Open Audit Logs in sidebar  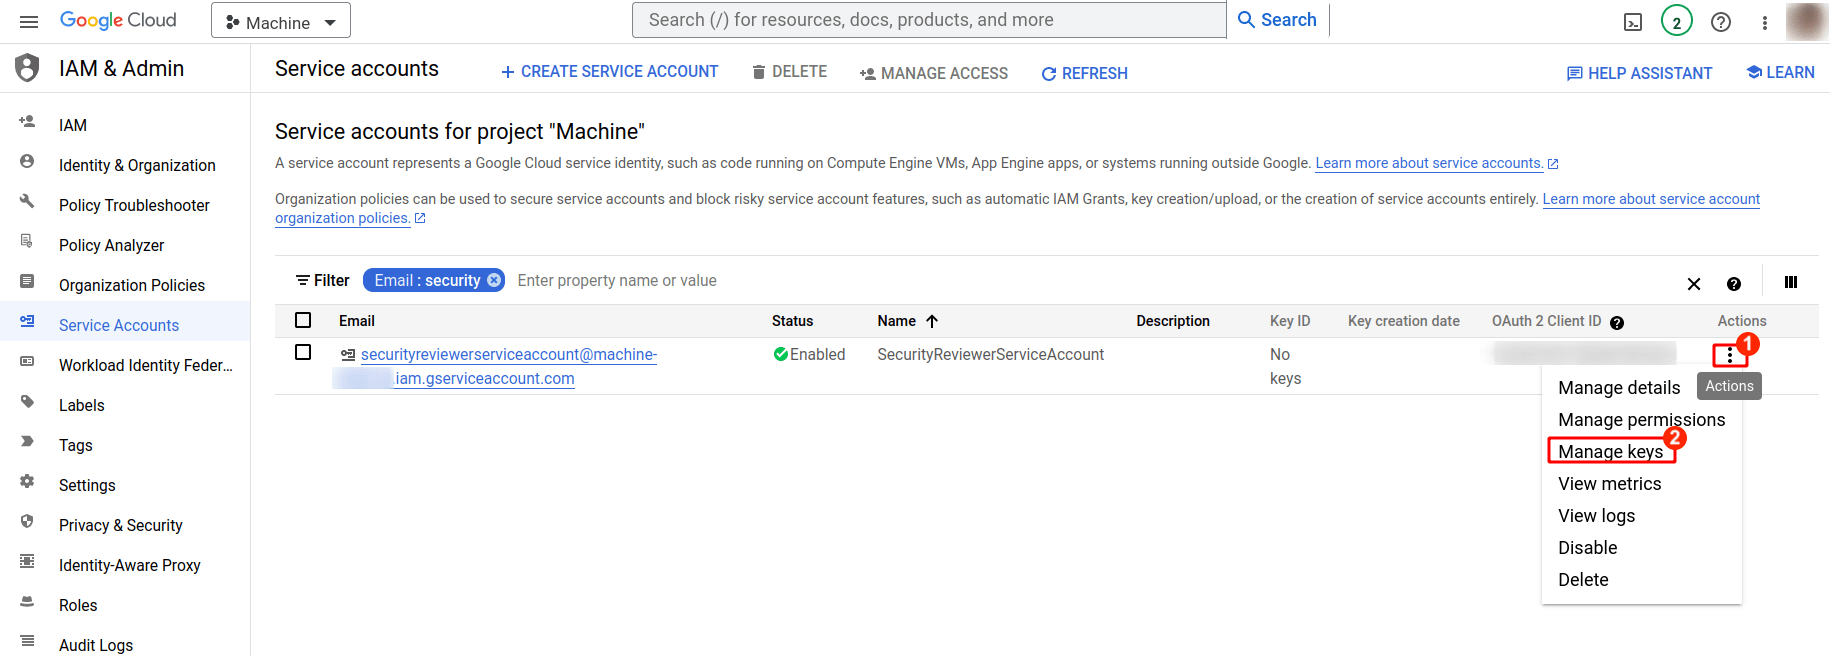96,645
